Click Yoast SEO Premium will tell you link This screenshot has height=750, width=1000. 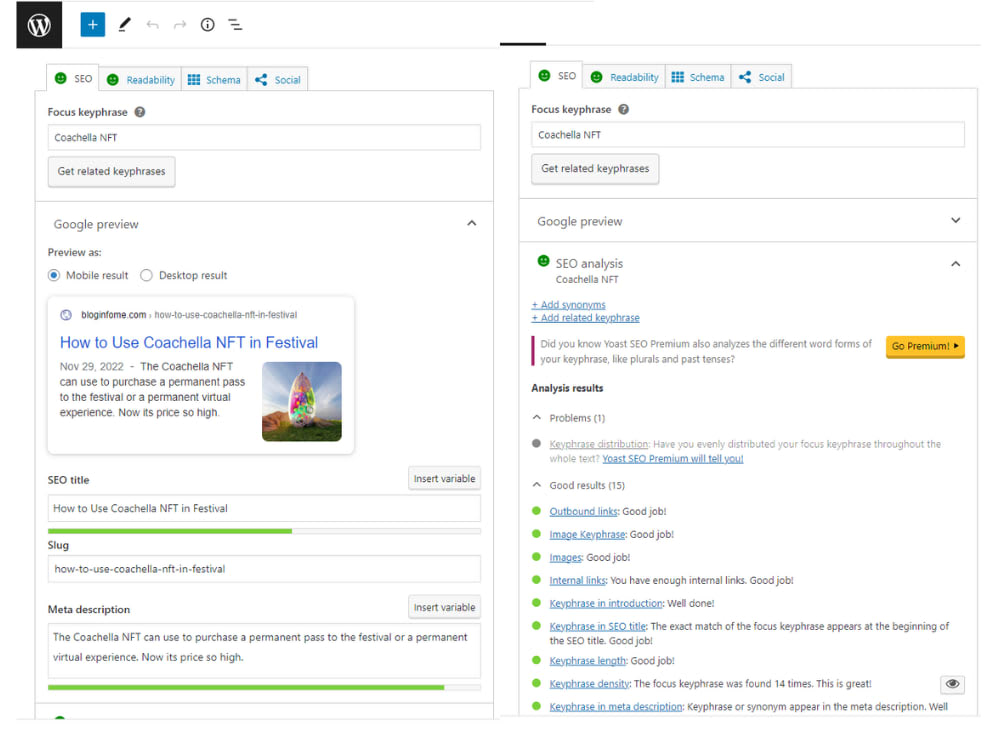673,459
